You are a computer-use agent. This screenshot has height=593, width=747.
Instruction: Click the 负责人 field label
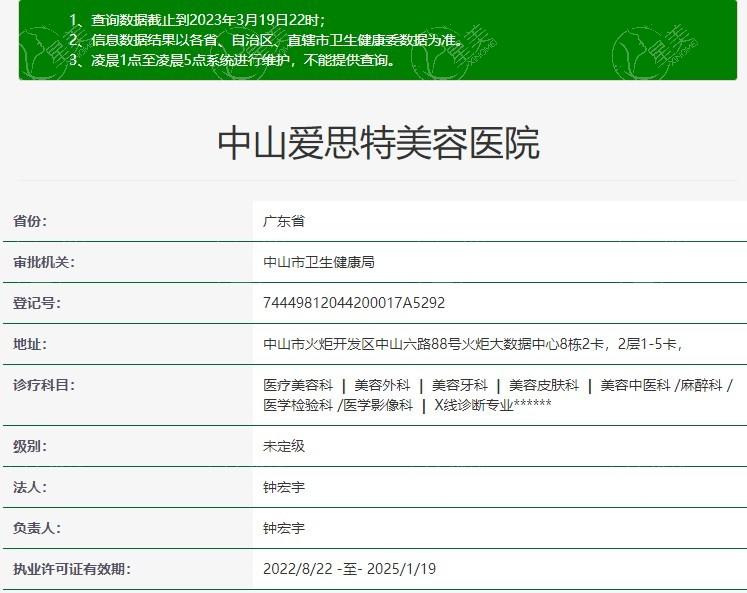[37, 528]
